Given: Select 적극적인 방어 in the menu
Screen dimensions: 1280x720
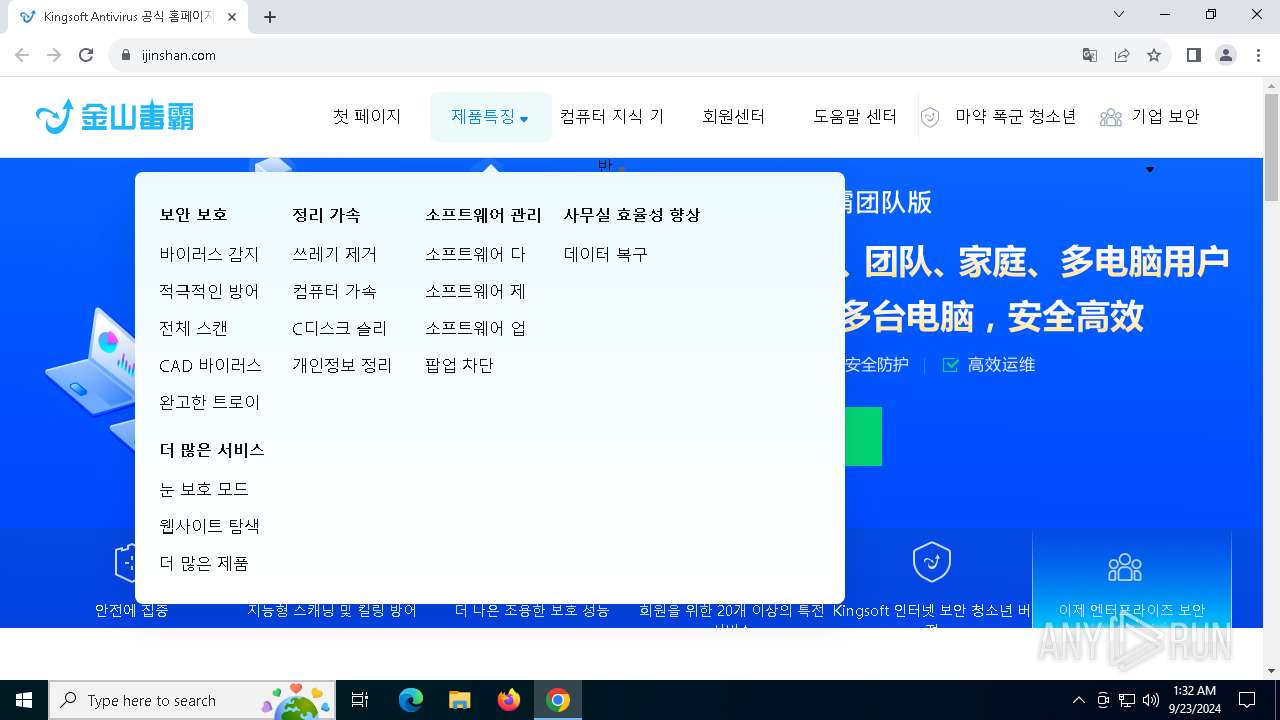Looking at the screenshot, I should click(x=209, y=292).
